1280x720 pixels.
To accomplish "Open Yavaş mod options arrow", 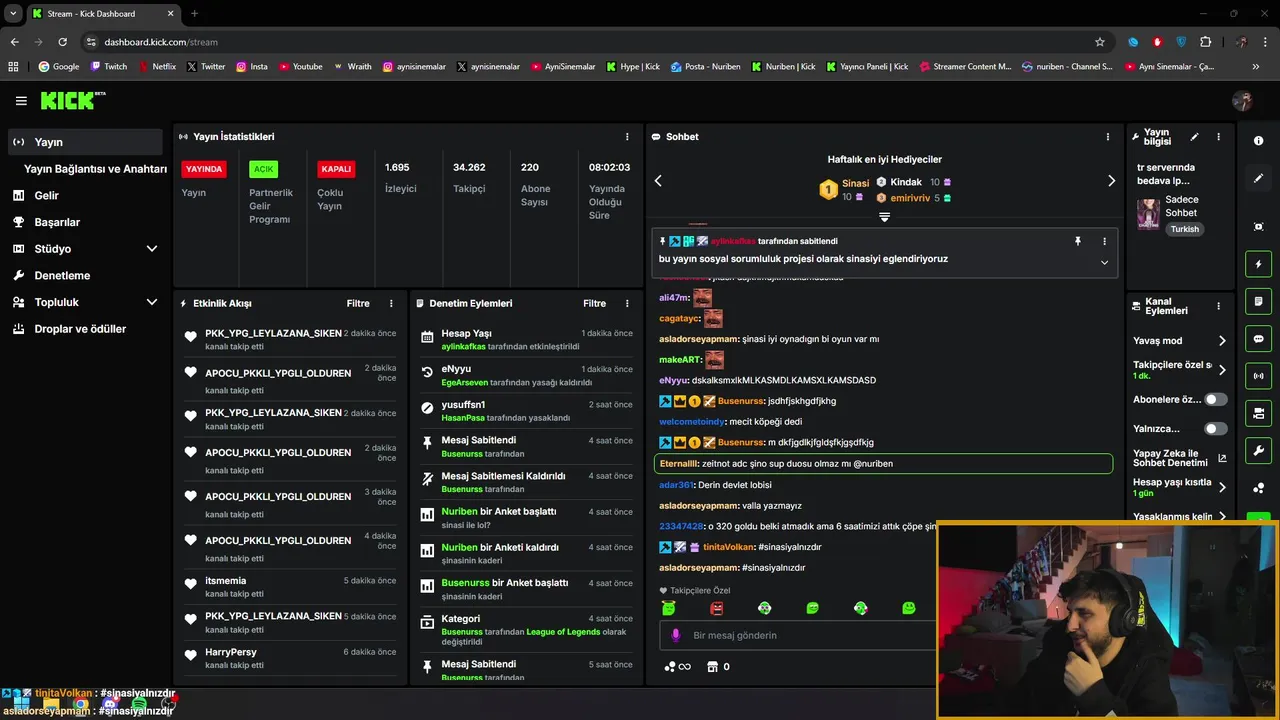I will pos(1222,341).
